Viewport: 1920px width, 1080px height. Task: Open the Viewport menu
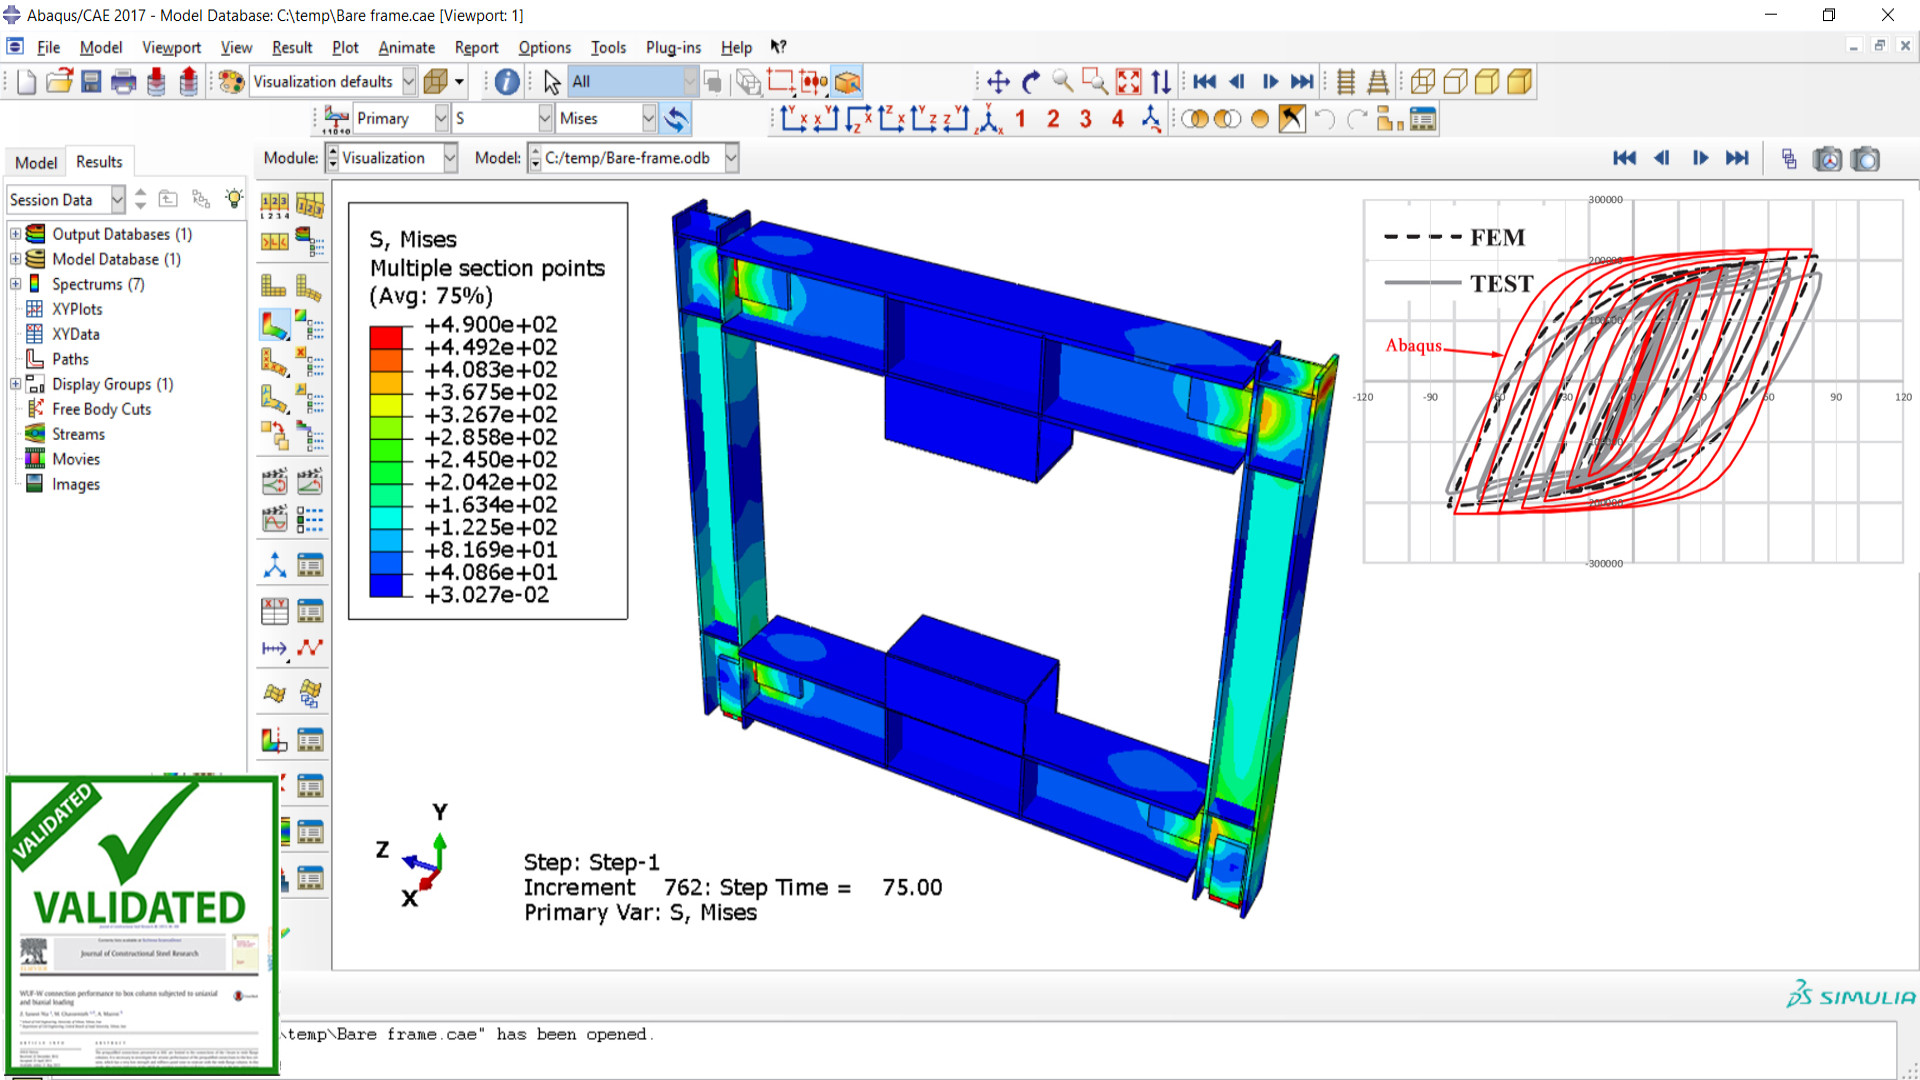coord(171,47)
